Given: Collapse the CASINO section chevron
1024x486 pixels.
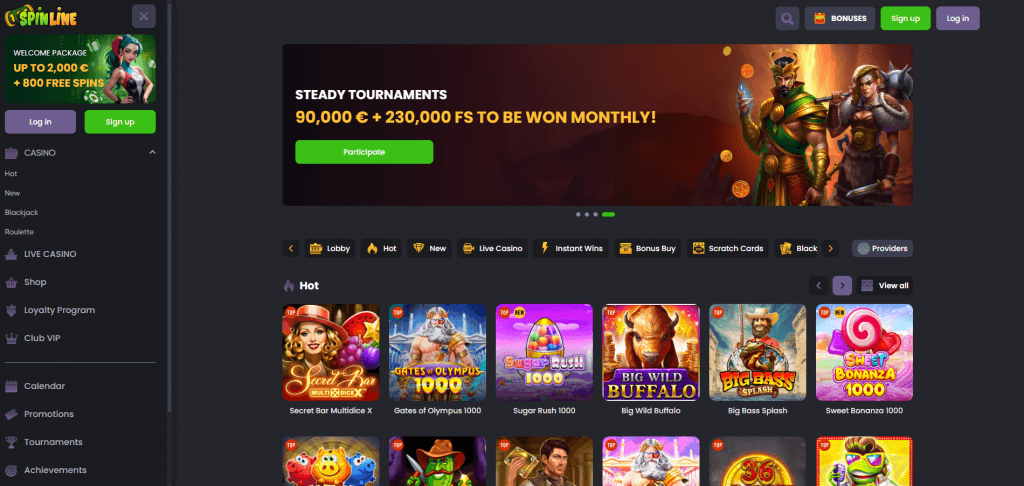Looking at the screenshot, I should click(152, 152).
